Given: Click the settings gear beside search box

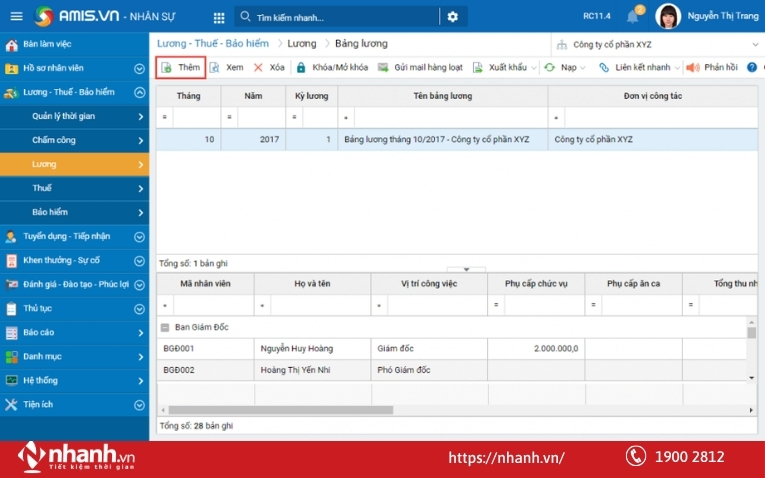Looking at the screenshot, I should click(452, 17).
